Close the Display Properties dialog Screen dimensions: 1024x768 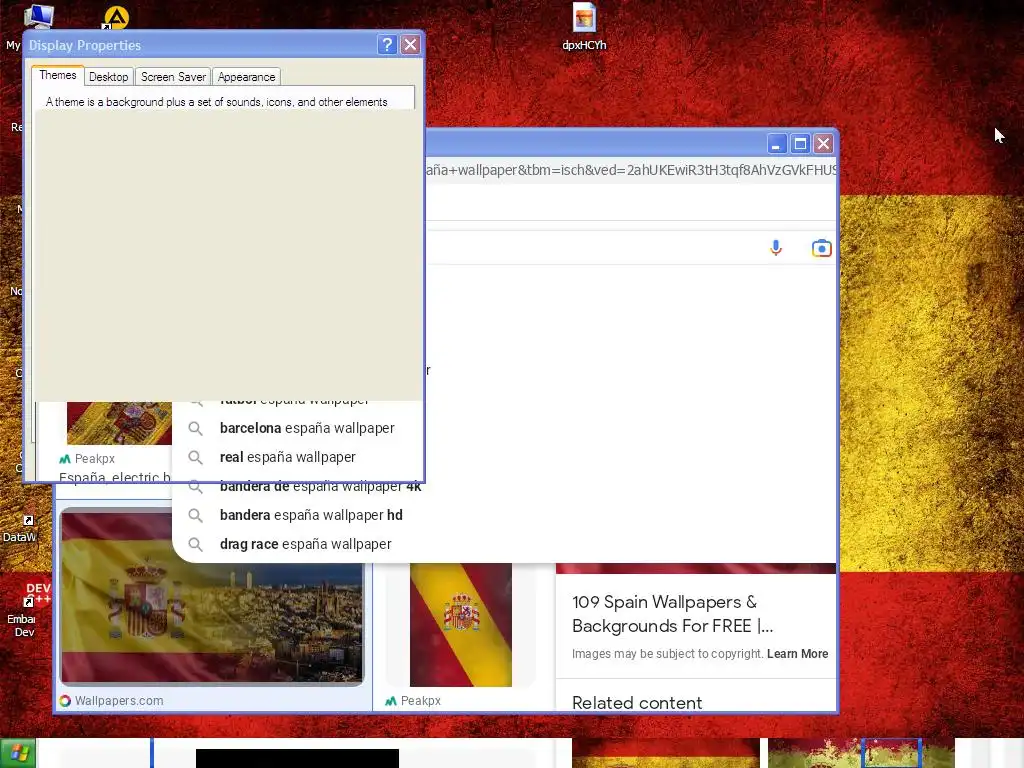410,44
